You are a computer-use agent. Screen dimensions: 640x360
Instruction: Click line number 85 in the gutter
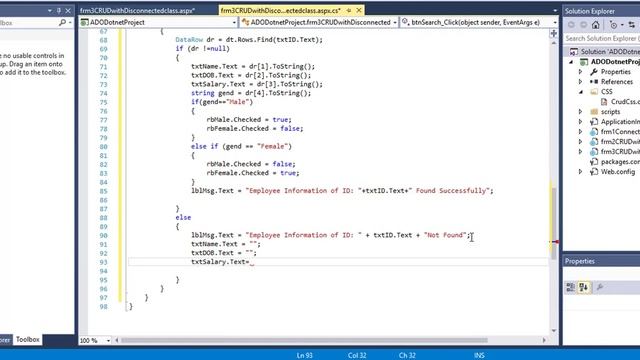coord(103,191)
